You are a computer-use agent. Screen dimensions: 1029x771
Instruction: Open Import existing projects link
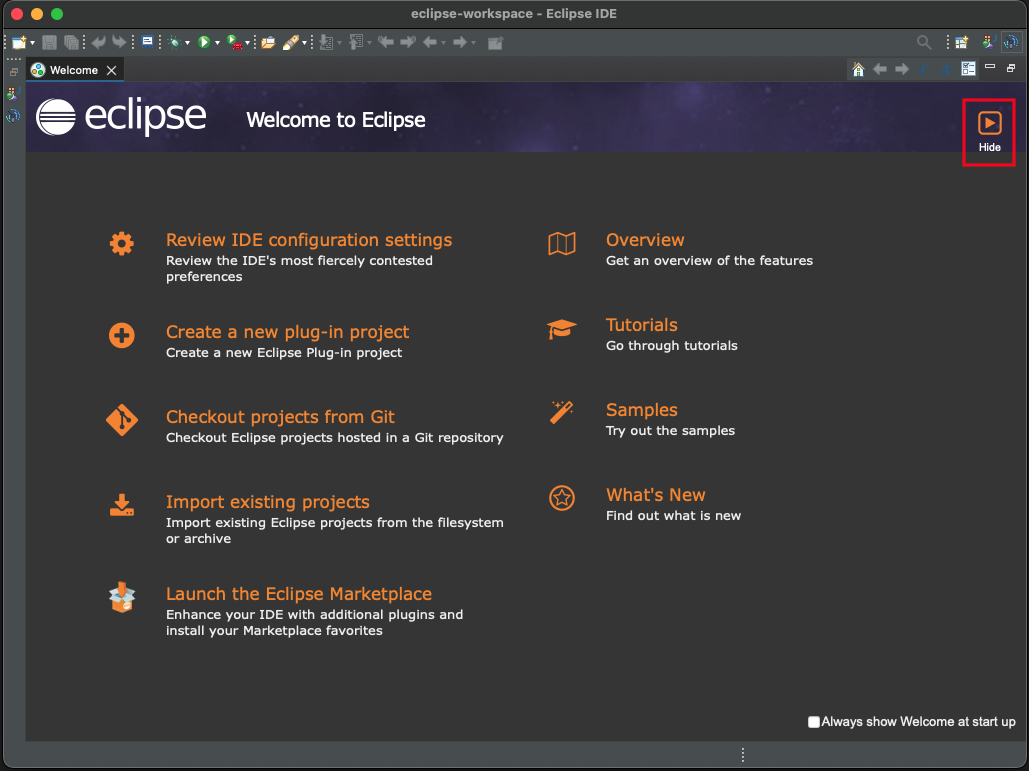[268, 501]
